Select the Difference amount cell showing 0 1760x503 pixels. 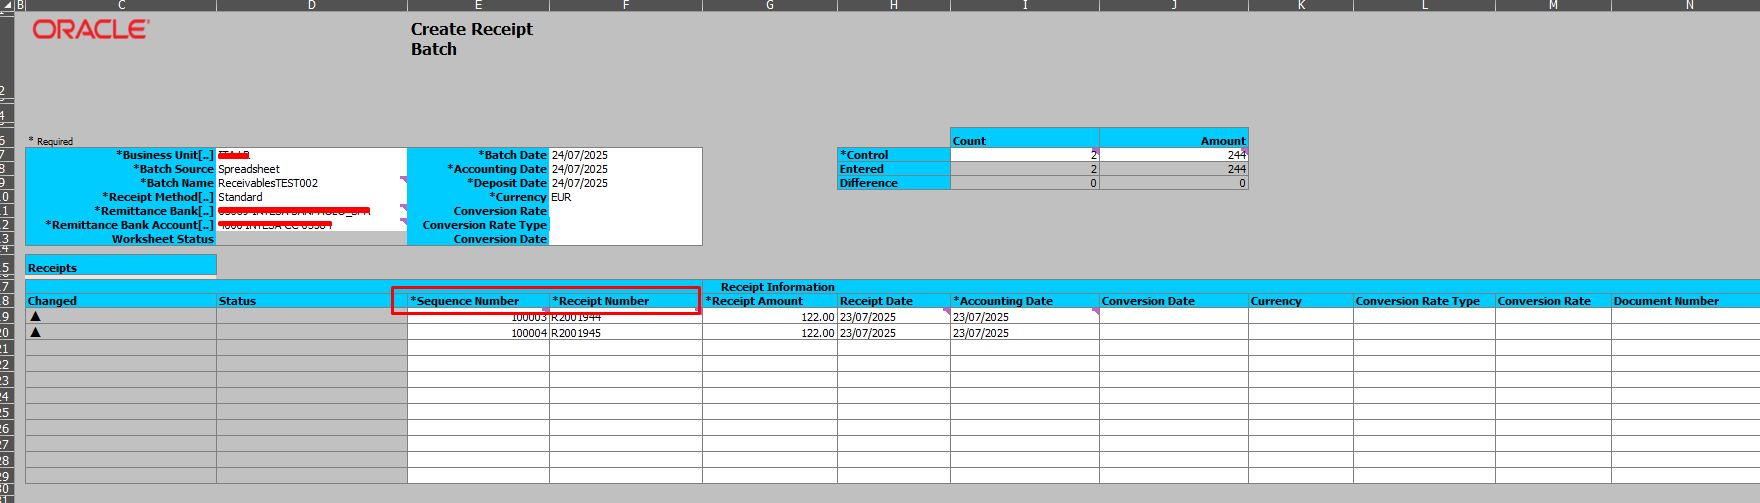[x=1174, y=183]
